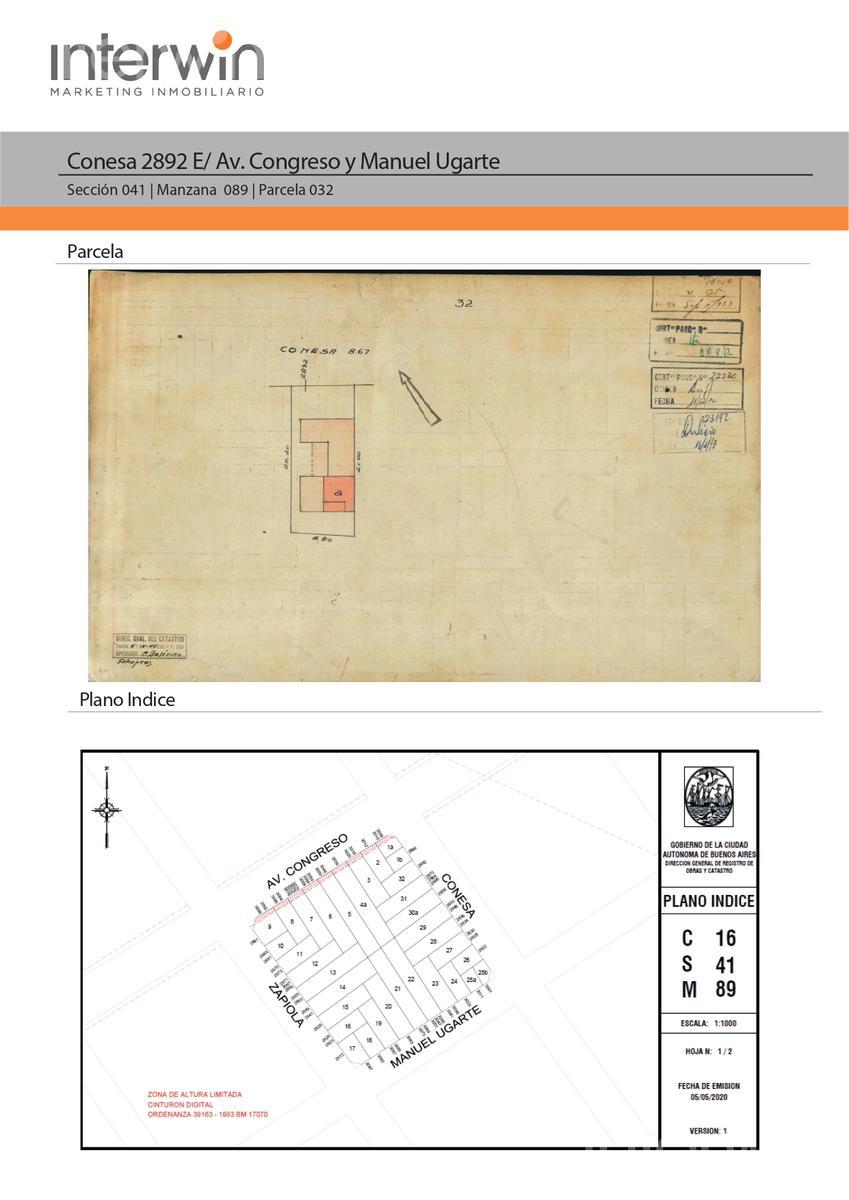This screenshot has height=1200, width=849.
Task: Click the Dirección General del Catastro stamp
Action: (x=150, y=645)
